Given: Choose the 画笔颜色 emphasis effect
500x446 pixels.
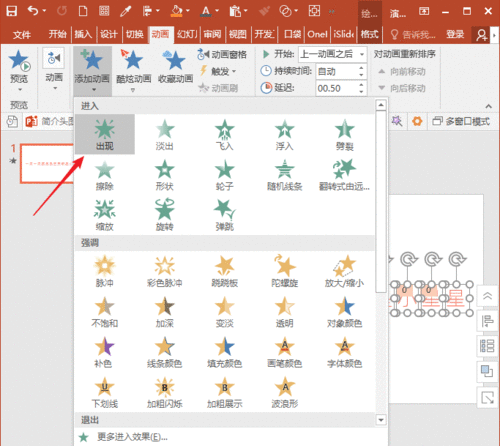Looking at the screenshot, I should point(285,352).
